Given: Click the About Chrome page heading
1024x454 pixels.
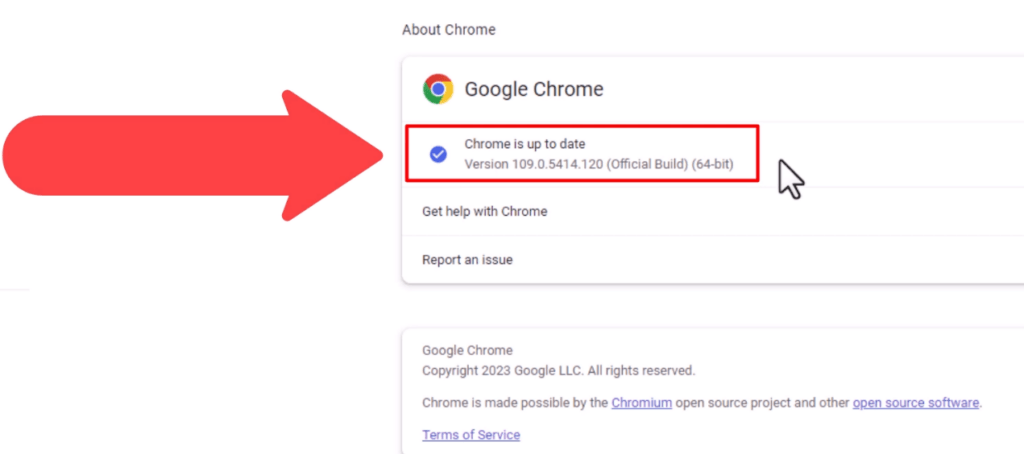Looking at the screenshot, I should coord(449,30).
